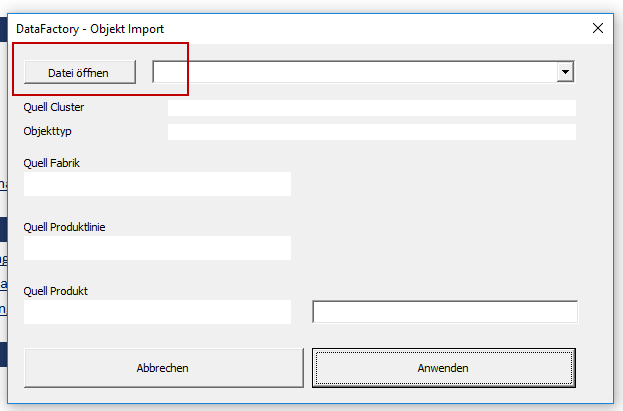This screenshot has height=411, width=623.
Task: Select the Quell Produktlinie input box
Action: (157, 248)
